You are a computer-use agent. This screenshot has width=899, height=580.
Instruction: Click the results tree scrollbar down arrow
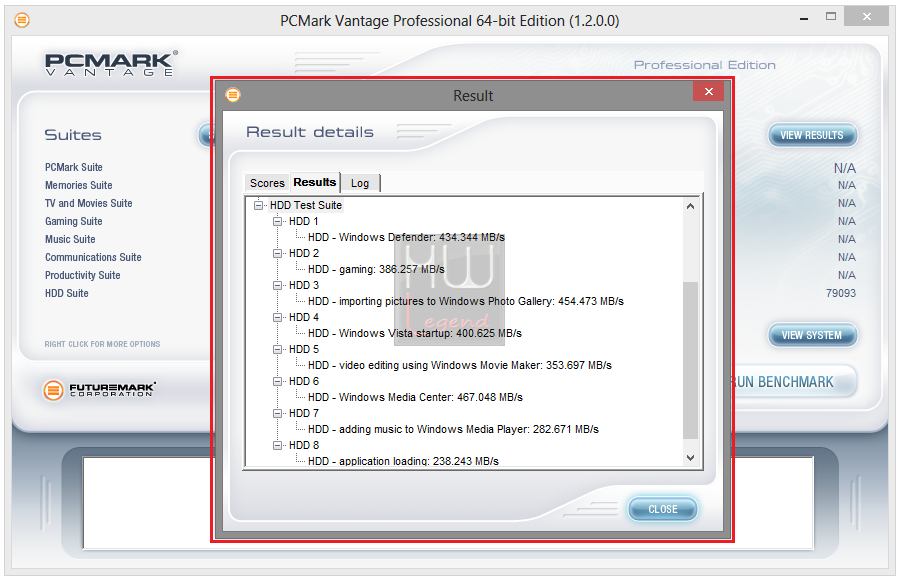tap(690, 457)
